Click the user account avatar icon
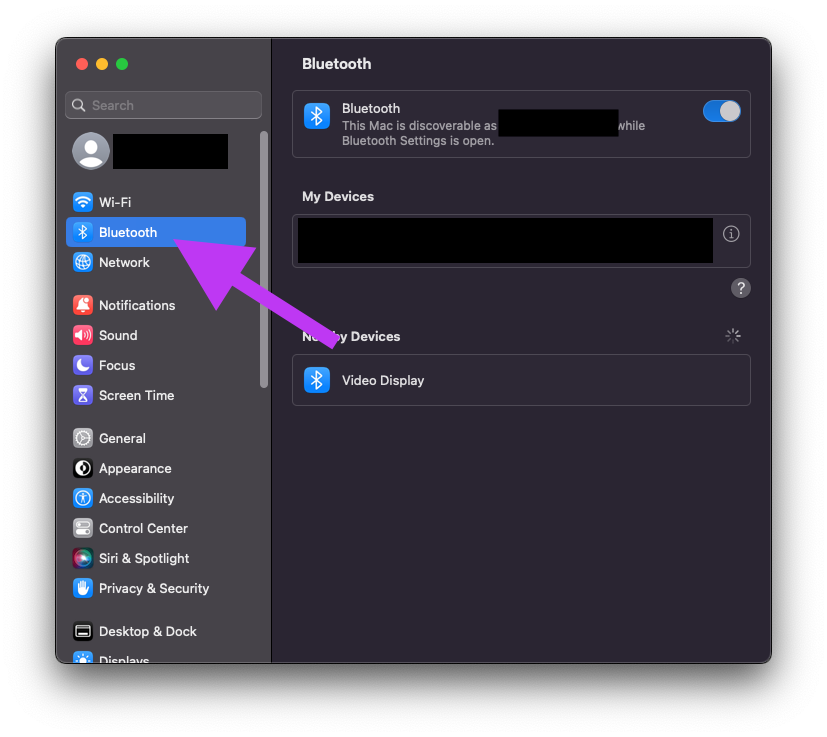This screenshot has width=827, height=737. [x=91, y=151]
